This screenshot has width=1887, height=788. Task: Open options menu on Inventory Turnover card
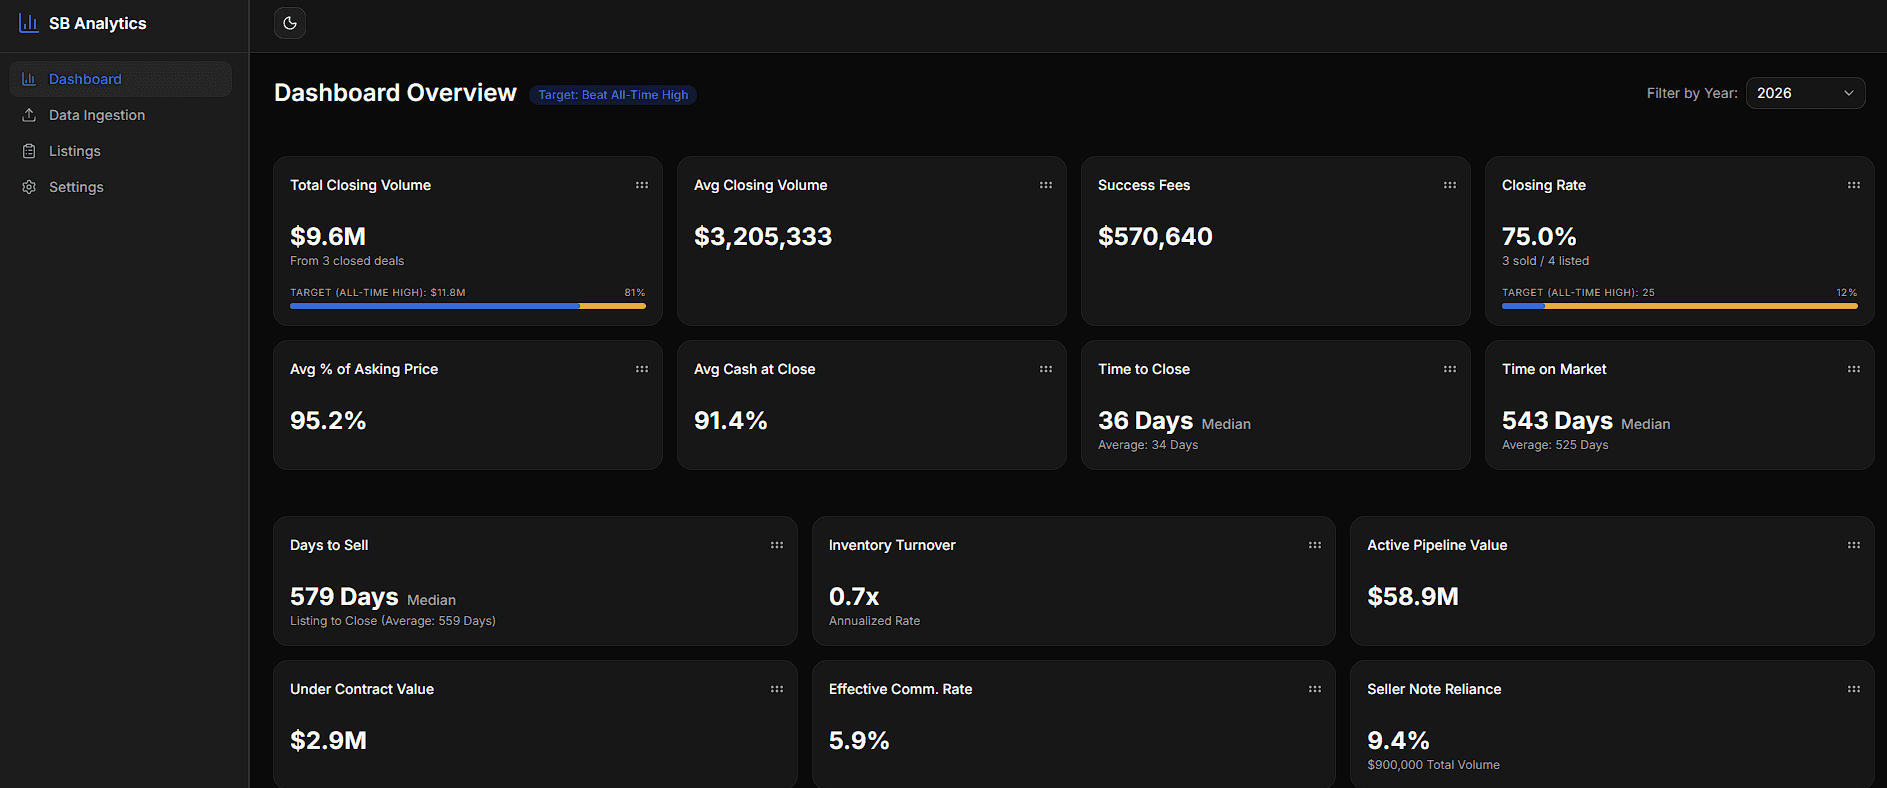[x=1315, y=545]
